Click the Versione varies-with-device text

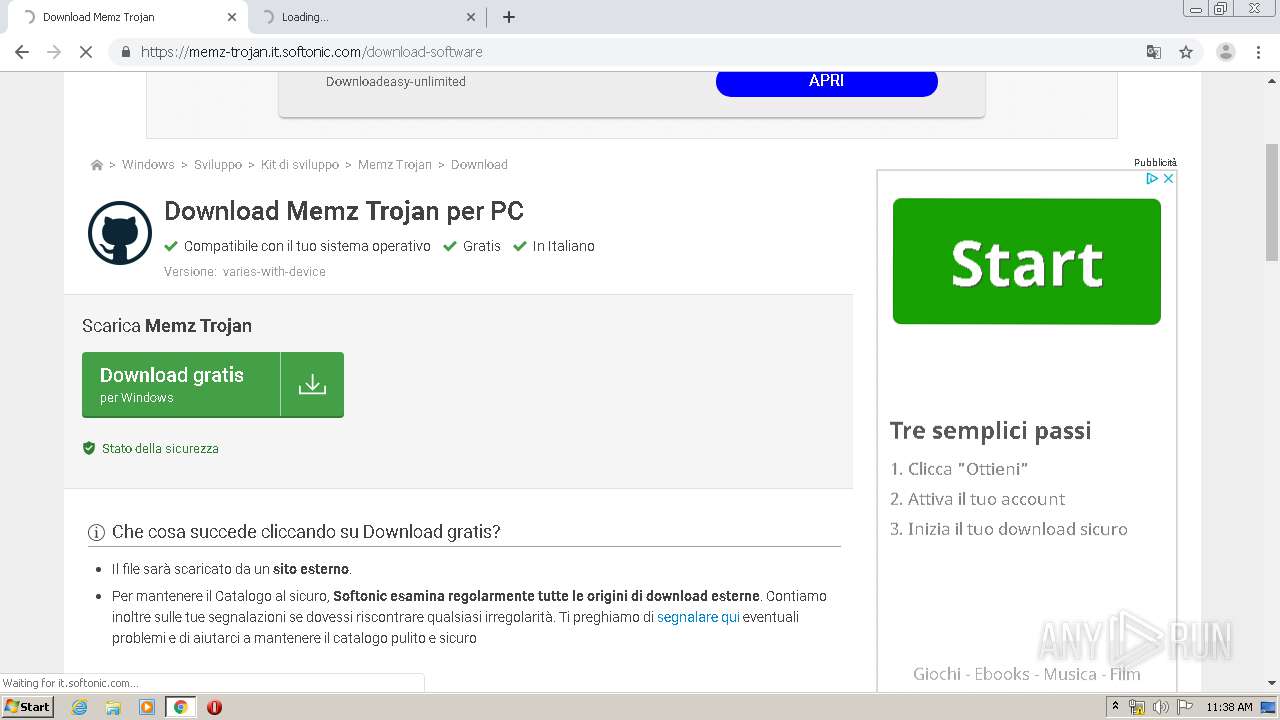click(x=245, y=272)
